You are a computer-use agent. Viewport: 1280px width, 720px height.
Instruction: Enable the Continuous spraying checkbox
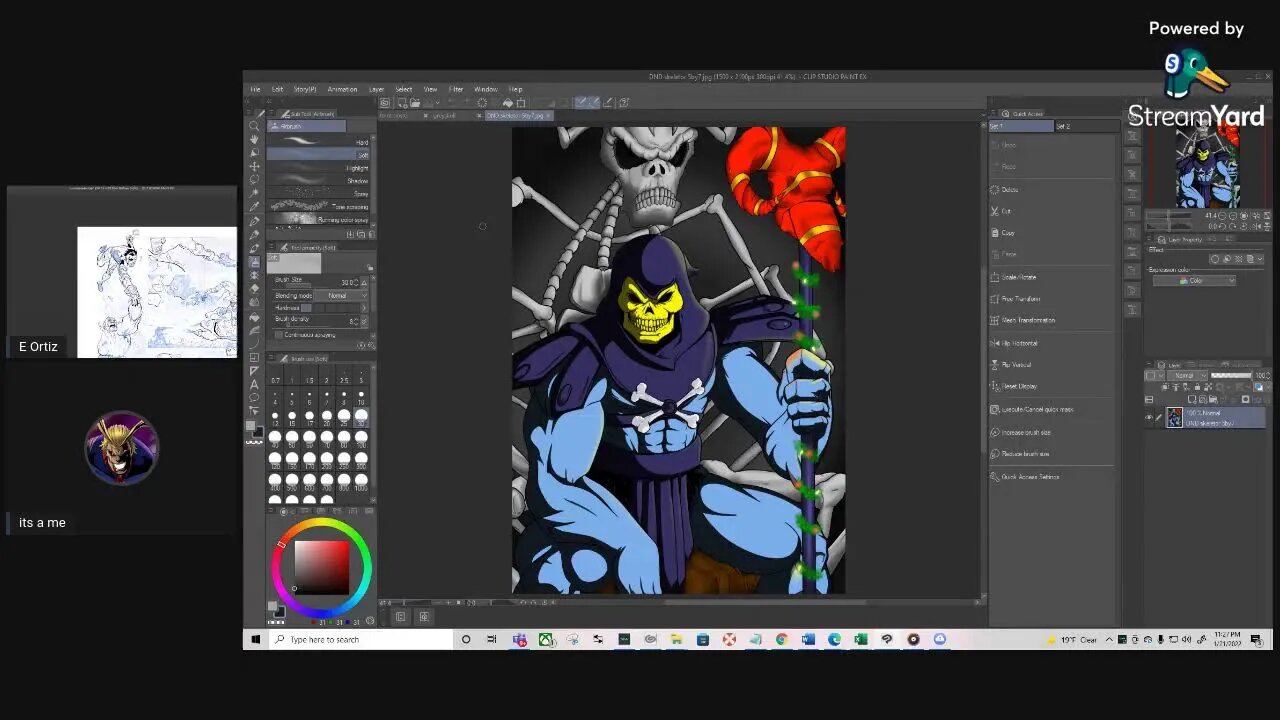280,334
